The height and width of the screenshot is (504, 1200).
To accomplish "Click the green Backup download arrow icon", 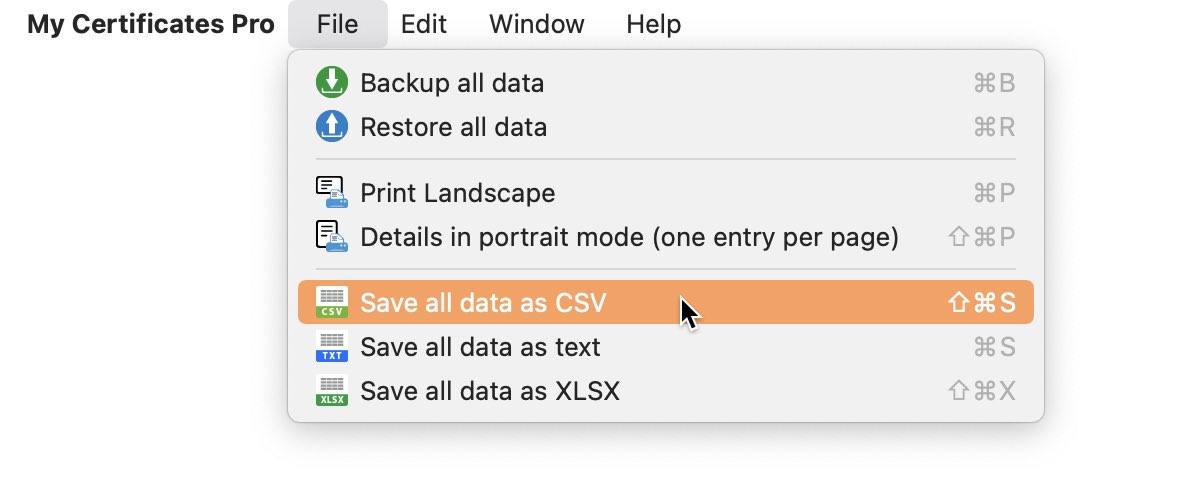I will point(331,83).
